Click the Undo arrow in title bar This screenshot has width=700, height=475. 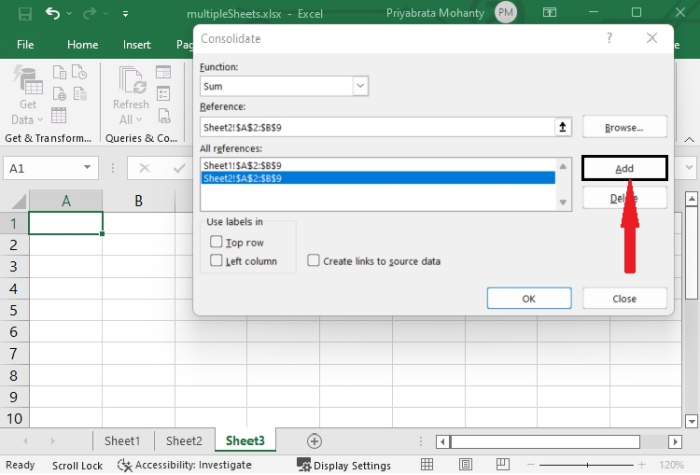53,14
